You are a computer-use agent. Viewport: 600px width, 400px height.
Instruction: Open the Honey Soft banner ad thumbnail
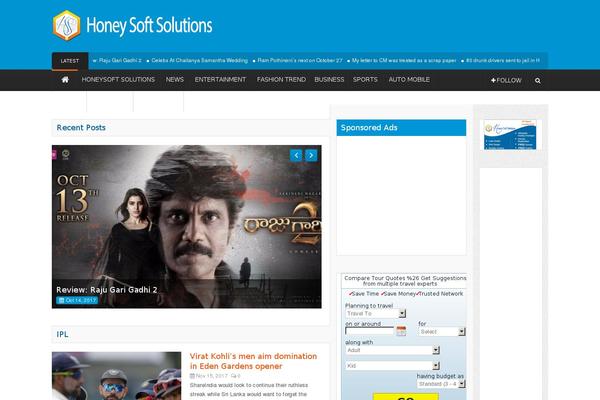point(510,134)
